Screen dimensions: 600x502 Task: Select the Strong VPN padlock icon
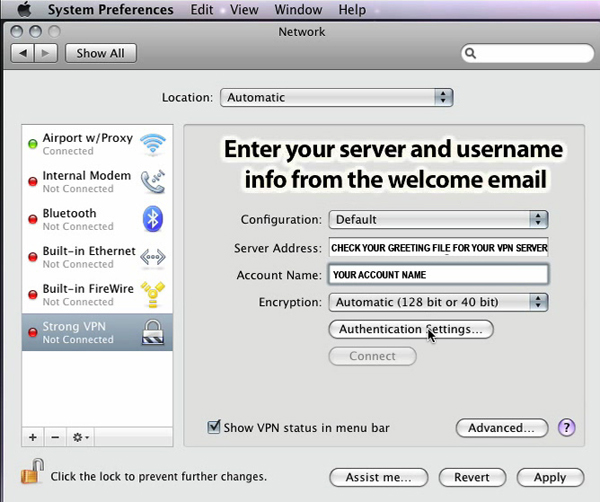tap(153, 332)
